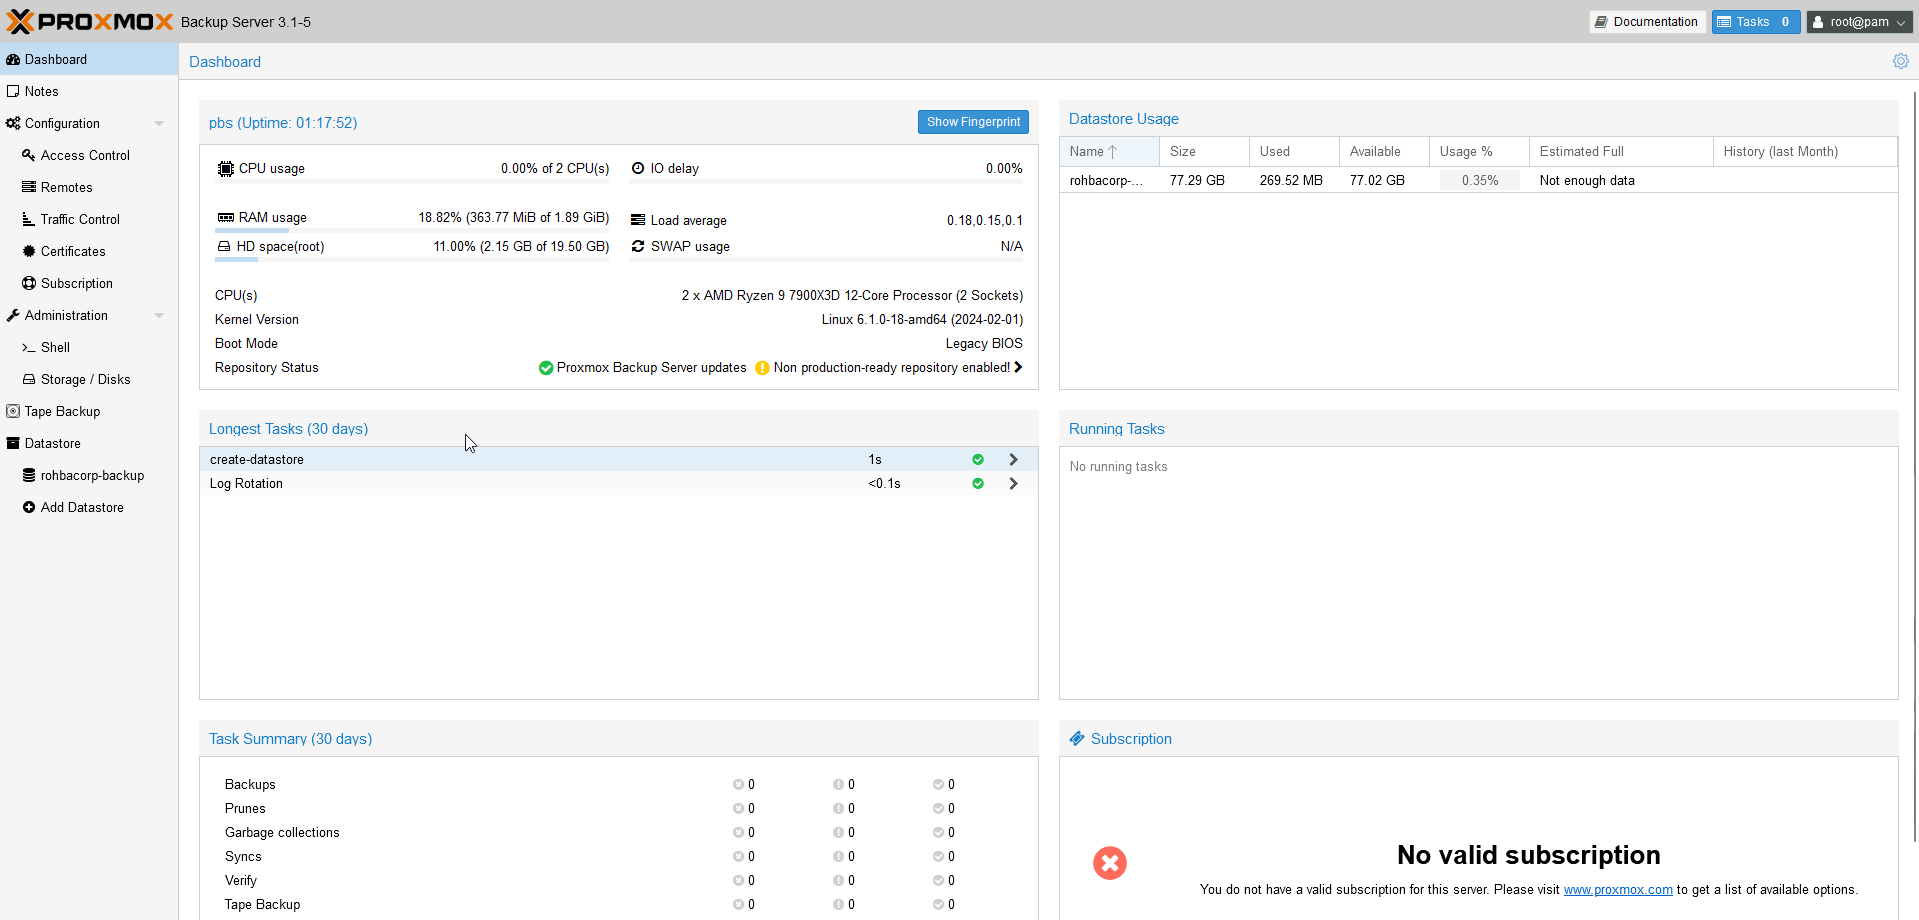
Task: Click the Available column header
Action: point(1384,151)
